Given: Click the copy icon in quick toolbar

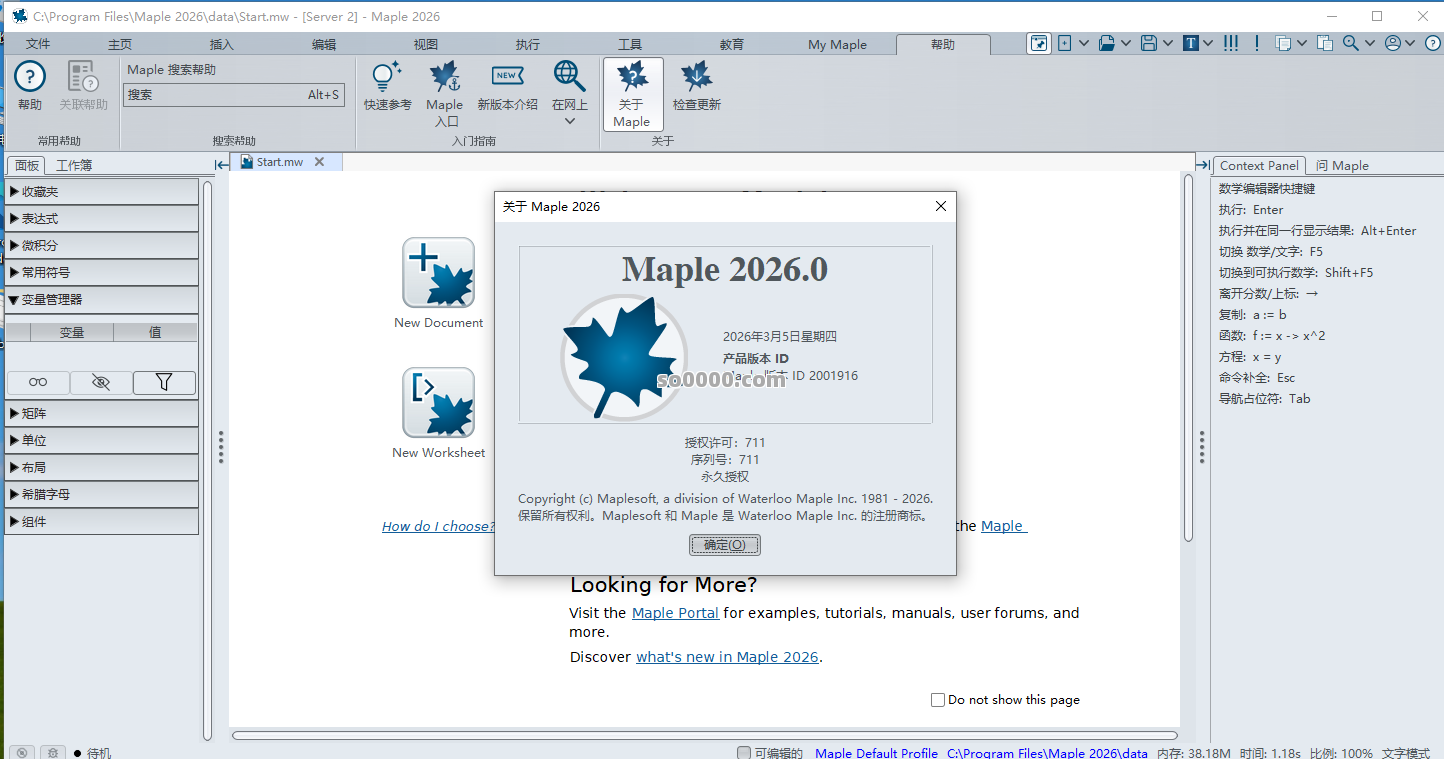Looking at the screenshot, I should point(1284,43).
